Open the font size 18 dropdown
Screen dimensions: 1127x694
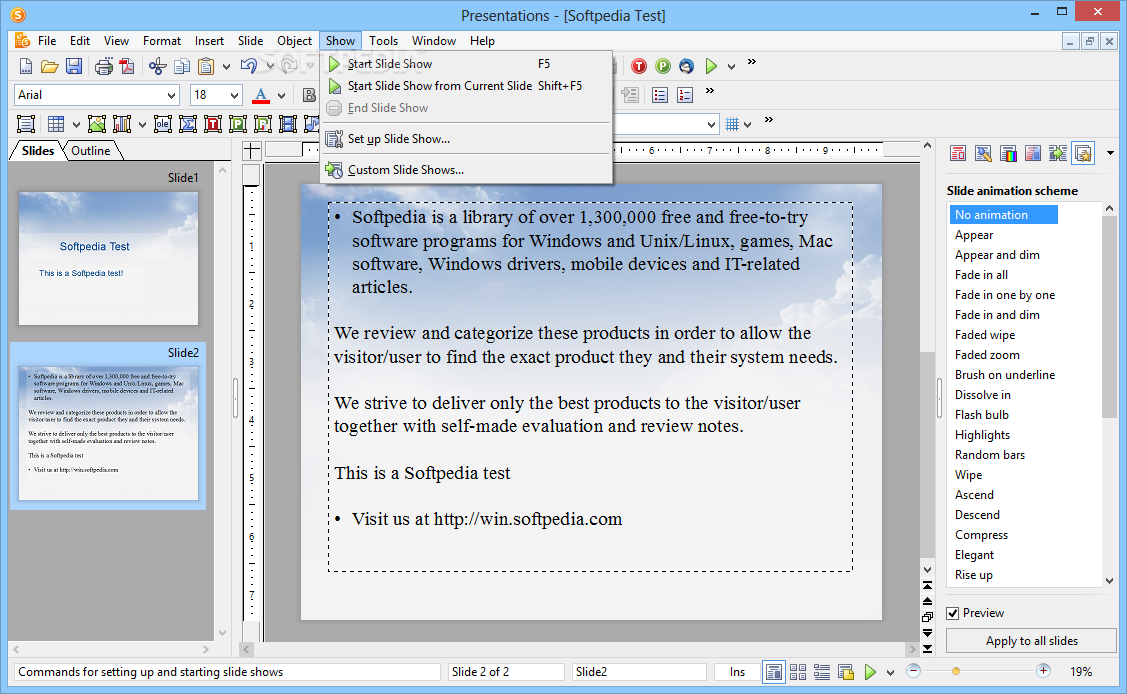234,96
